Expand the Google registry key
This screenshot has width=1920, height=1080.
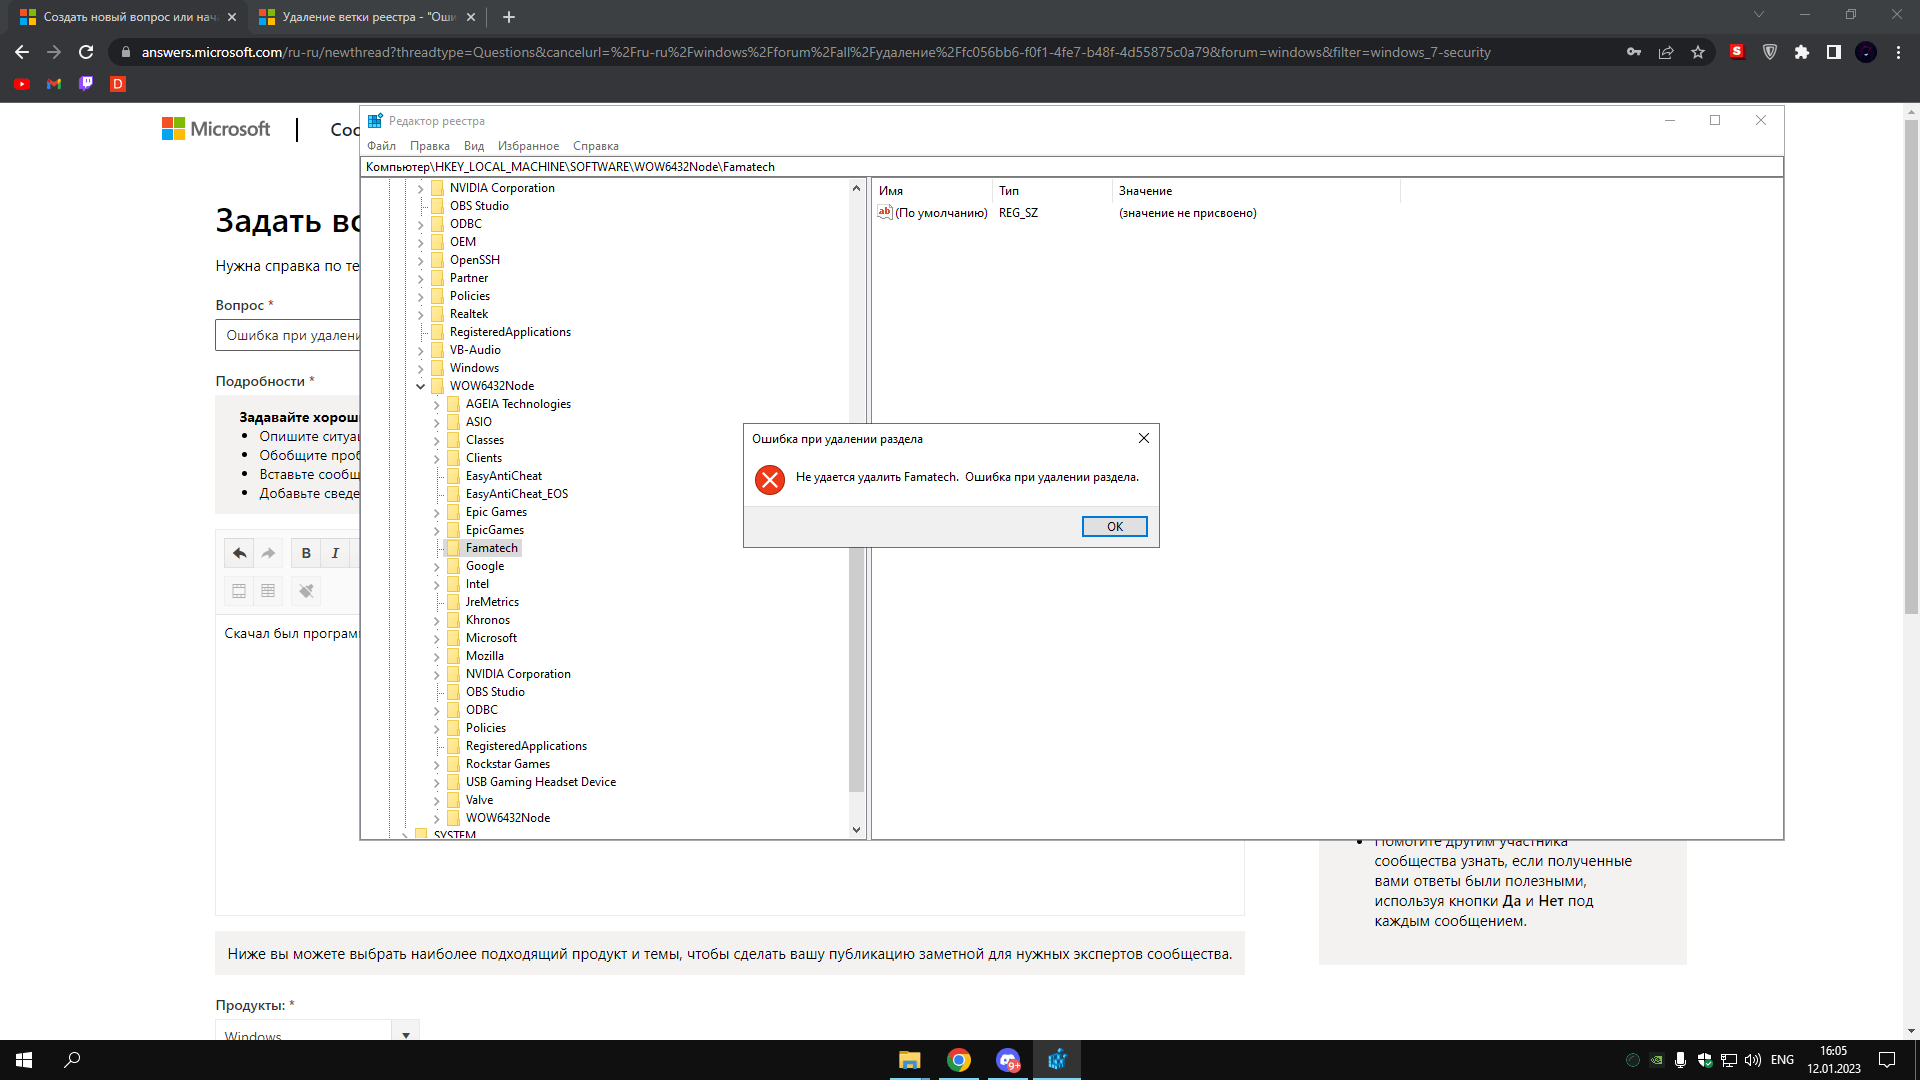437,566
